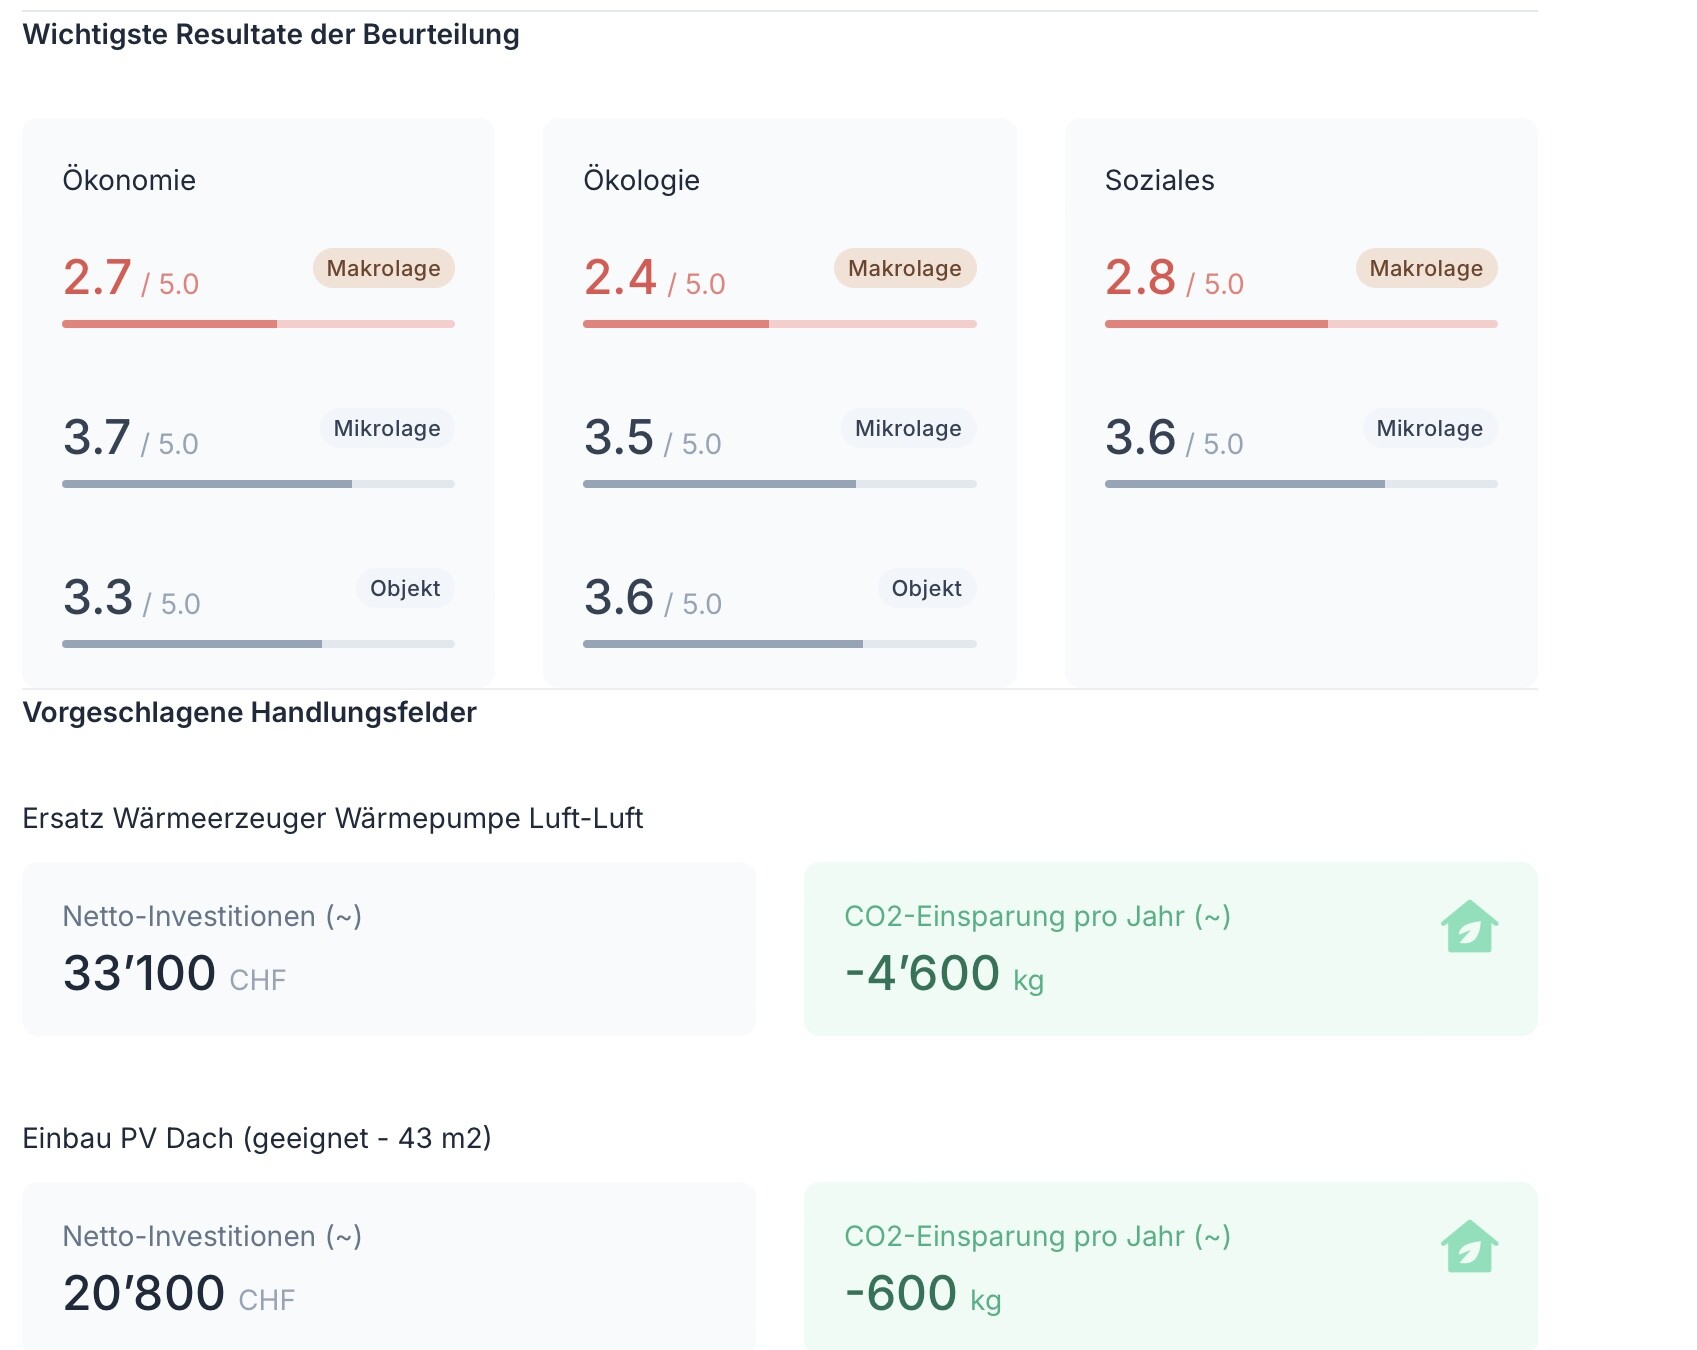Click the Objekt badge under Ökologie
Image resolution: width=1697 pixels, height=1350 pixels.
pyautogui.click(x=927, y=588)
